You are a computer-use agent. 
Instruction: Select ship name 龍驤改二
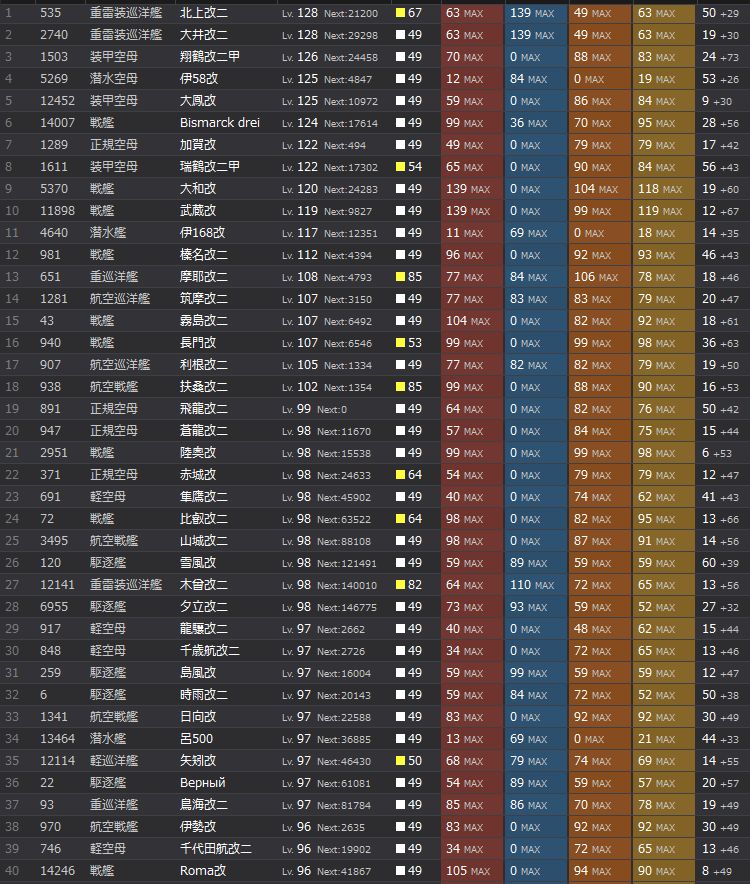pos(204,629)
